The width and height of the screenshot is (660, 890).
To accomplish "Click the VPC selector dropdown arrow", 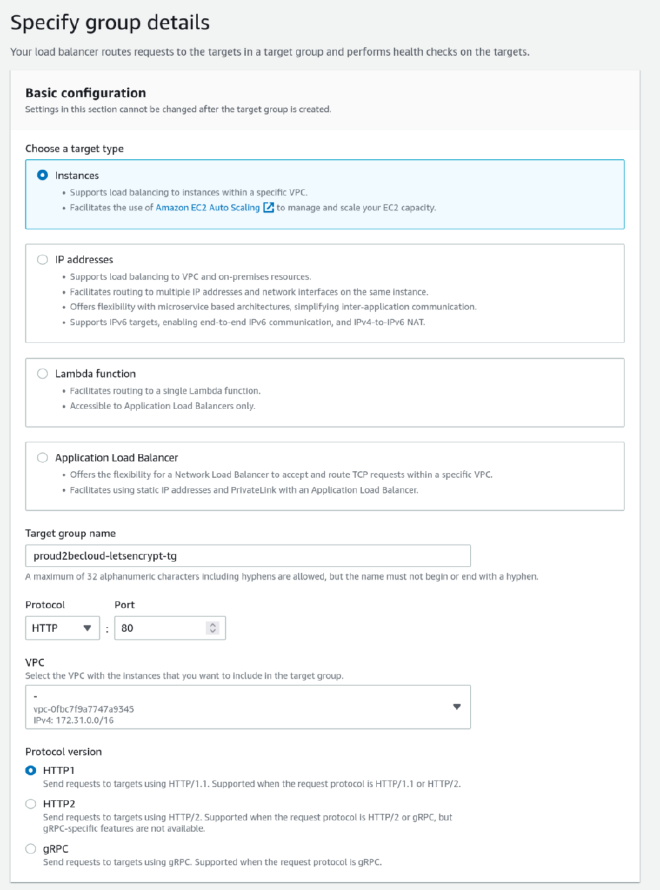I will (456, 707).
